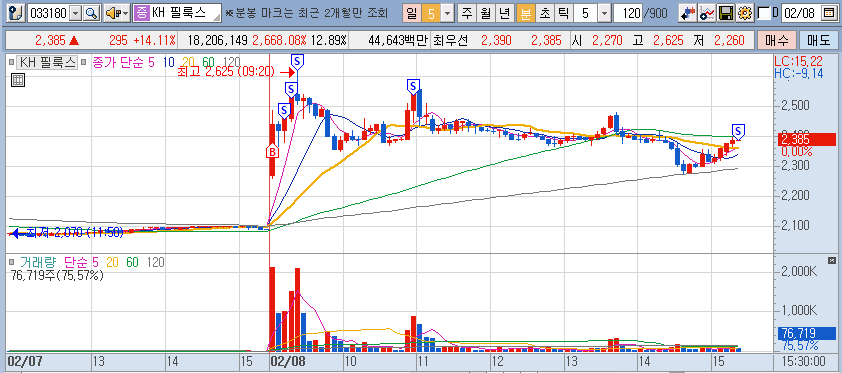Viewport: 842px width, 373px height.
Task: Click the purple 증 market badge
Action: click(x=141, y=13)
